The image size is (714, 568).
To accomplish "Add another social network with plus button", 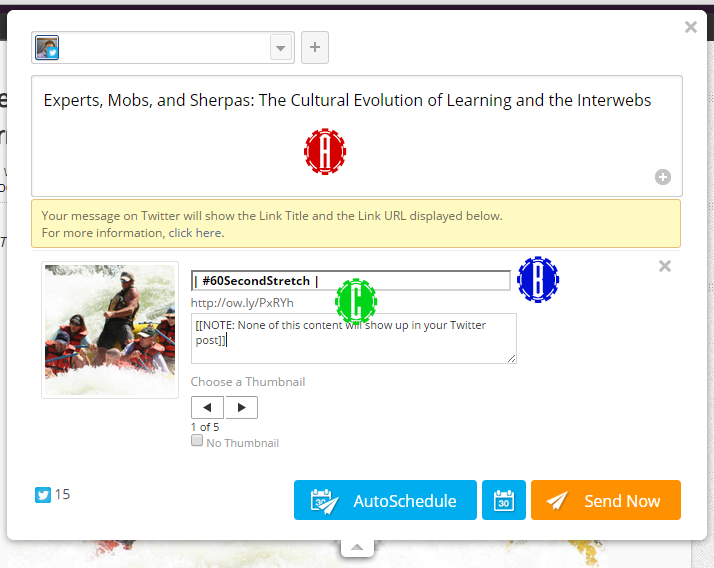I will pyautogui.click(x=315, y=47).
